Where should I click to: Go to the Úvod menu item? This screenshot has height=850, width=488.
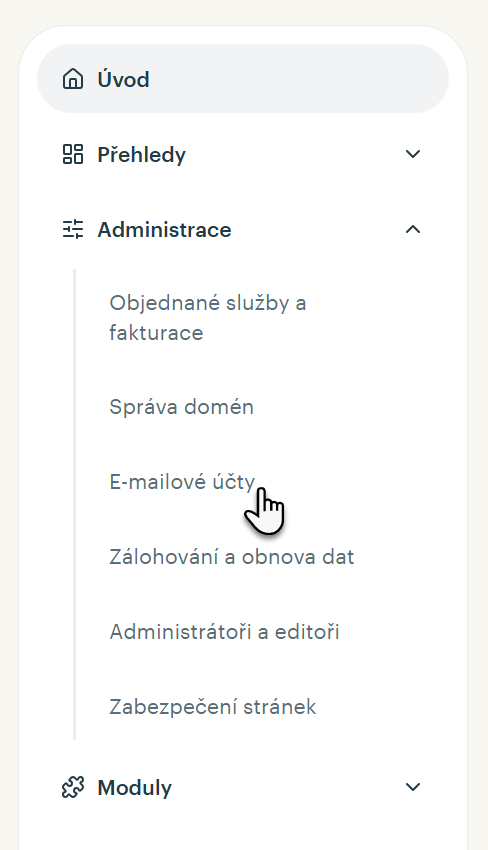243,79
